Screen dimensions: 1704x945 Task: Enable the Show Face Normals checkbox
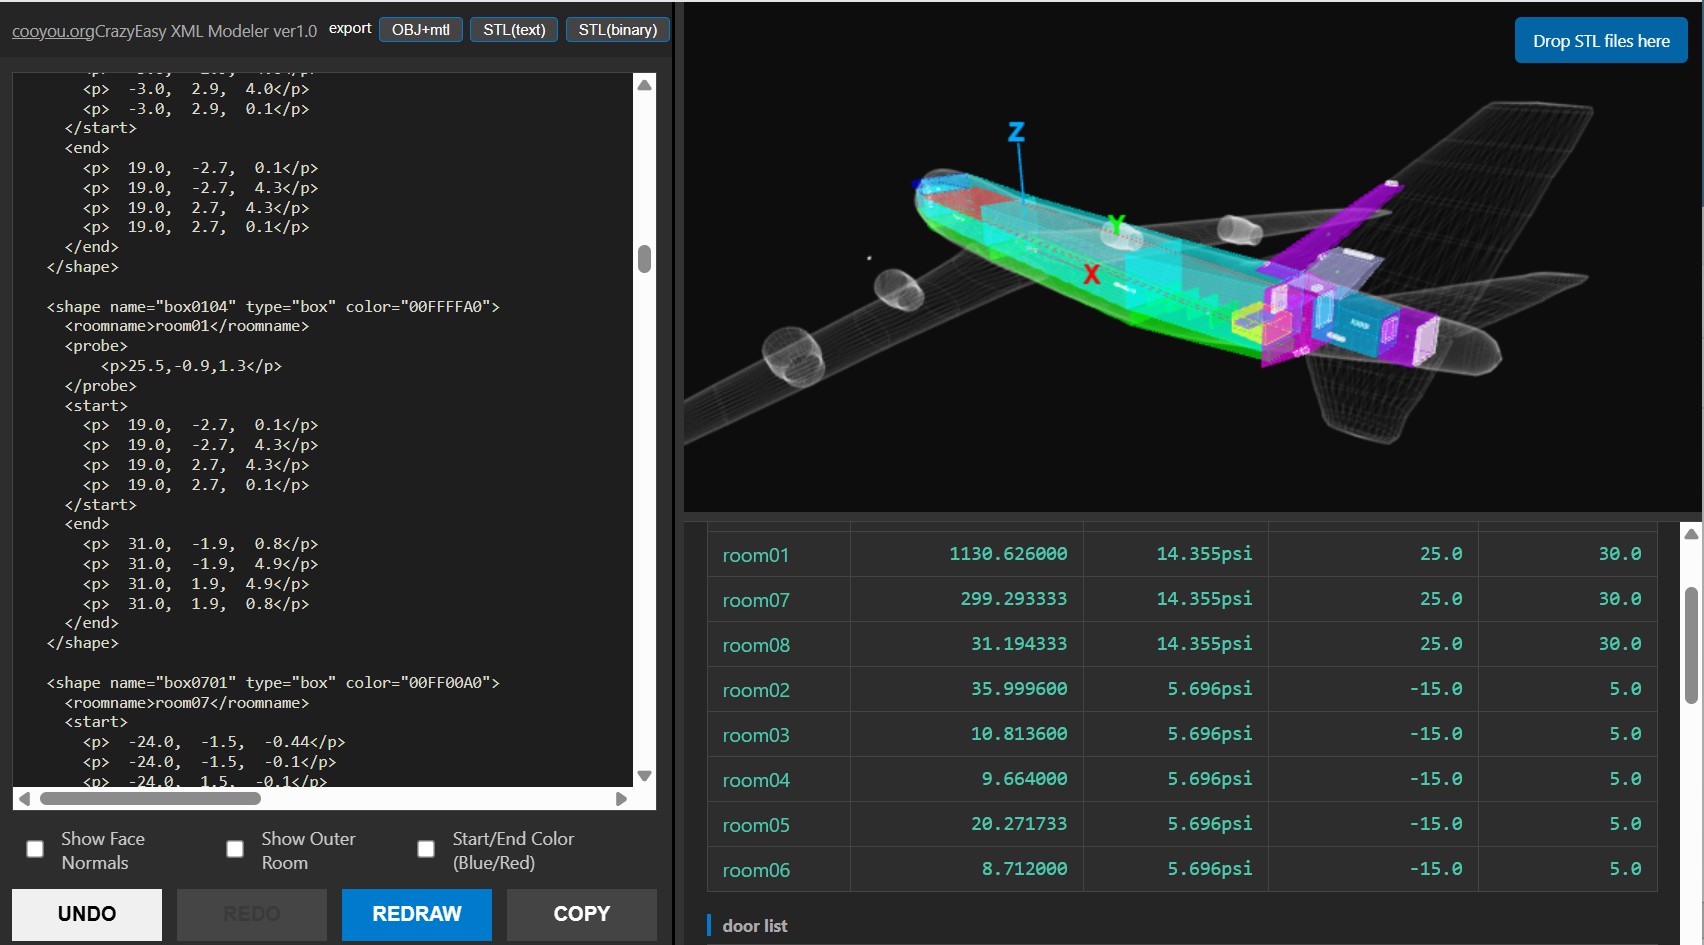click(x=35, y=849)
